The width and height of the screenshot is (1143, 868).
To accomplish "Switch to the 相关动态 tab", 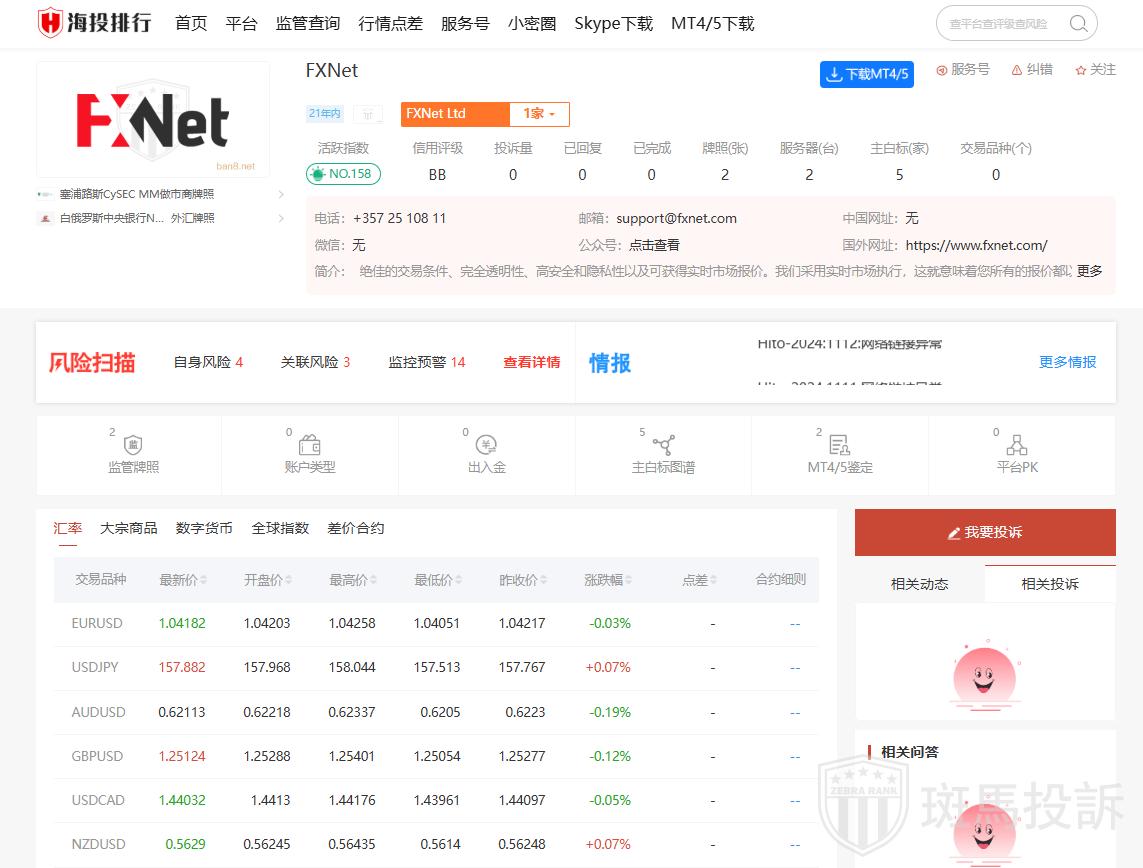I will tap(919, 584).
